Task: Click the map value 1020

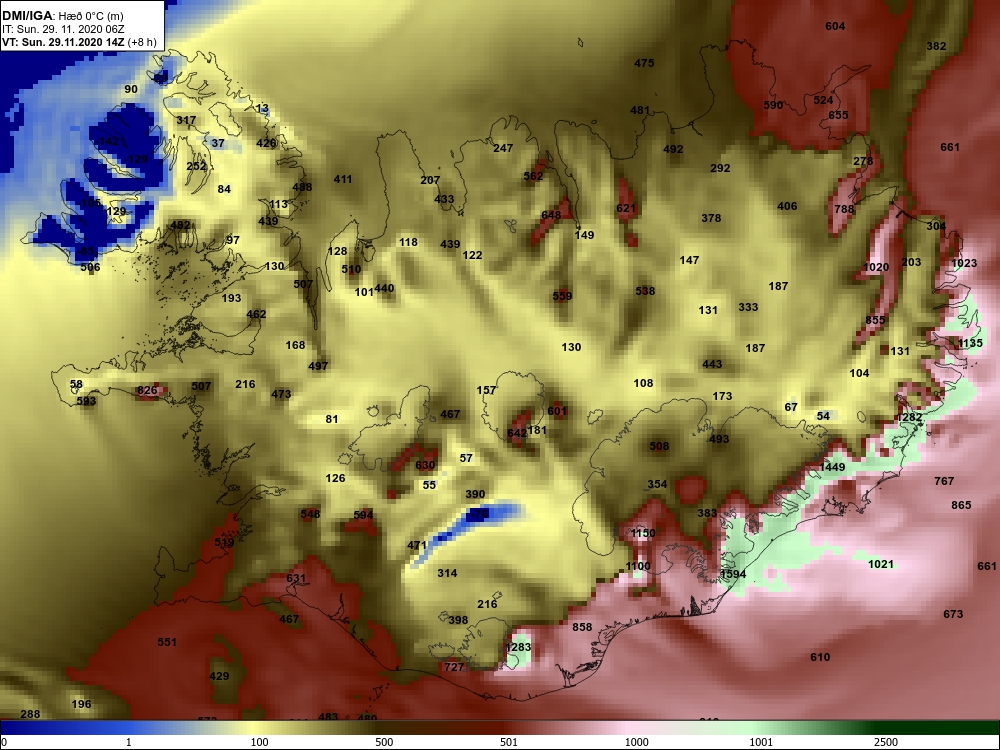Action: click(876, 267)
